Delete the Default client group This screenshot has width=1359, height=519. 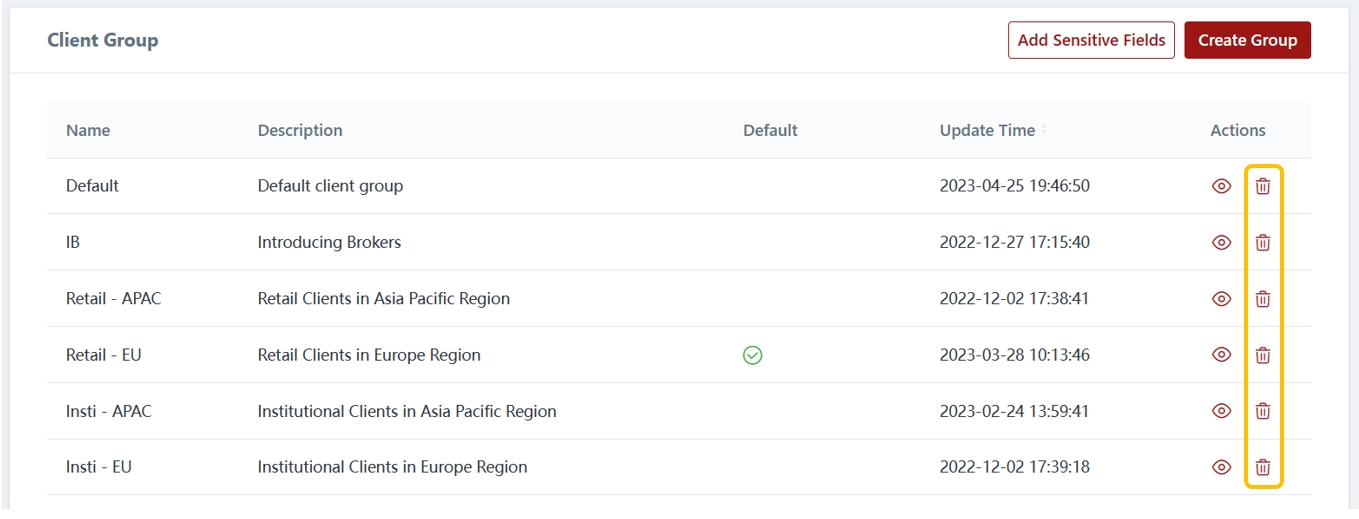point(1263,186)
